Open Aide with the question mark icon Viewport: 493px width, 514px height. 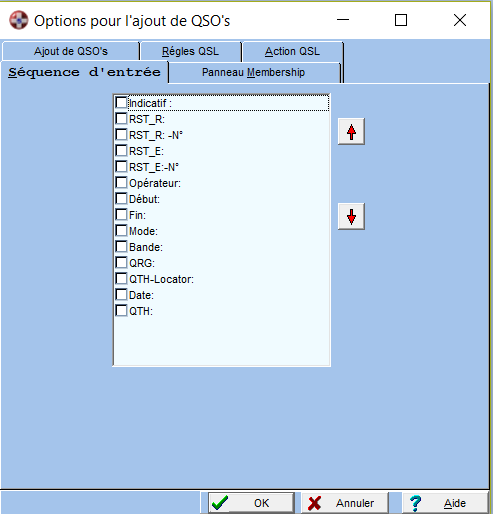point(445,503)
